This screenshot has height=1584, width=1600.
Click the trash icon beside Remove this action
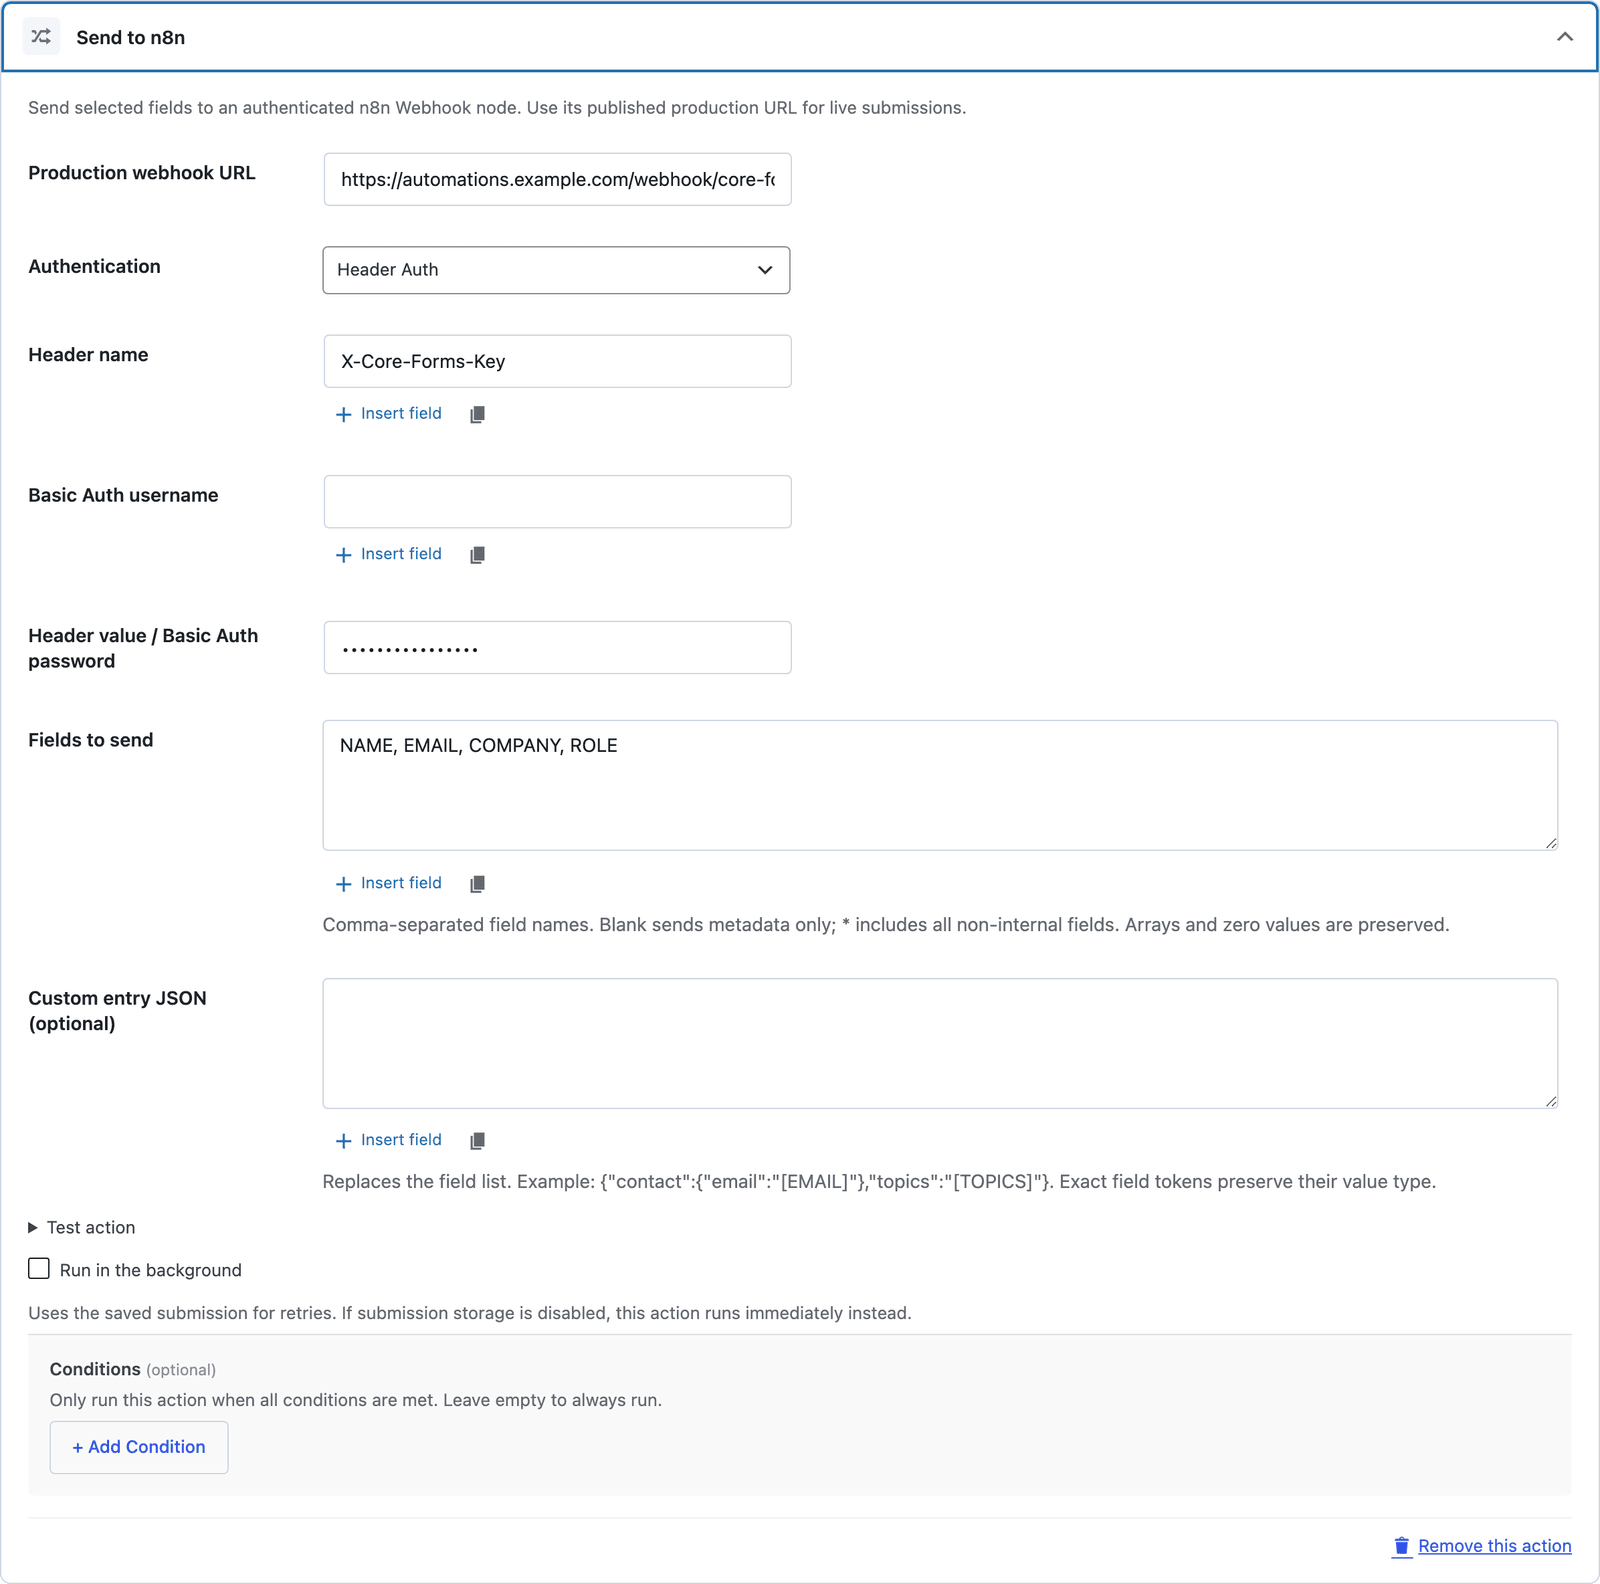(1402, 1546)
